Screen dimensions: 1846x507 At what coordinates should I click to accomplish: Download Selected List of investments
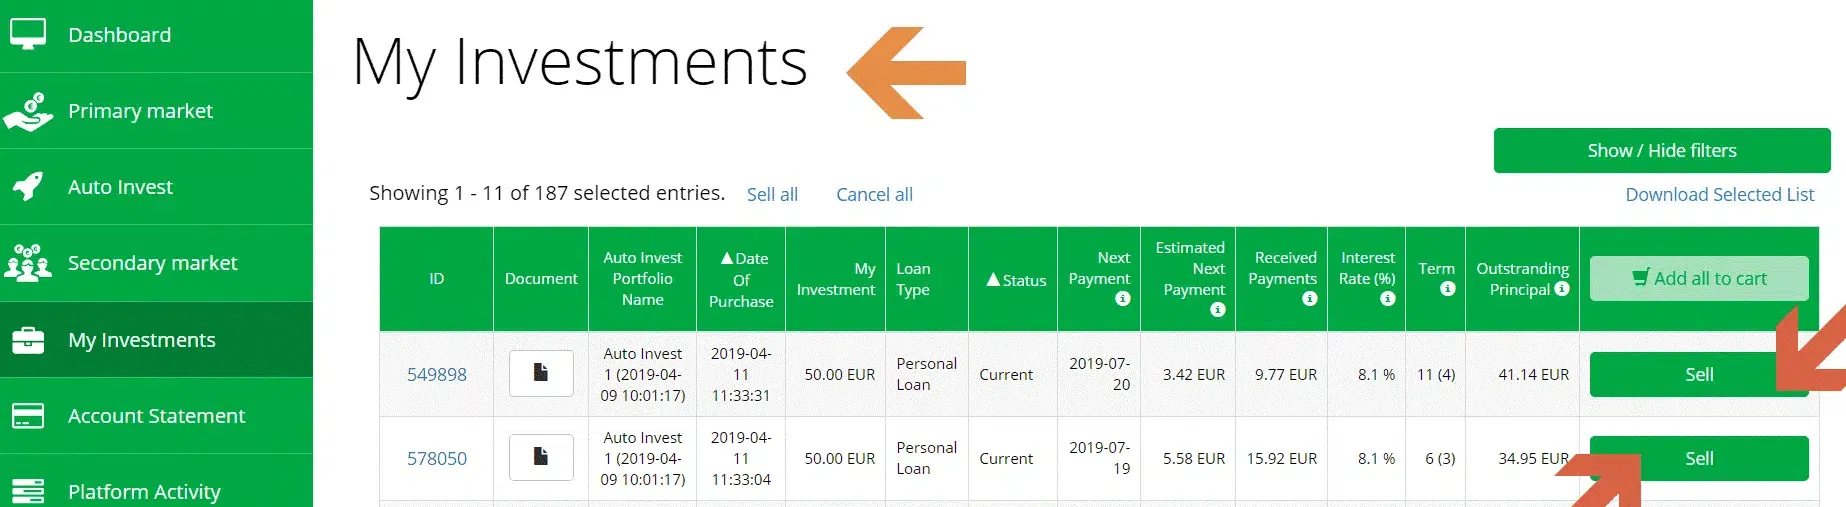(1719, 195)
